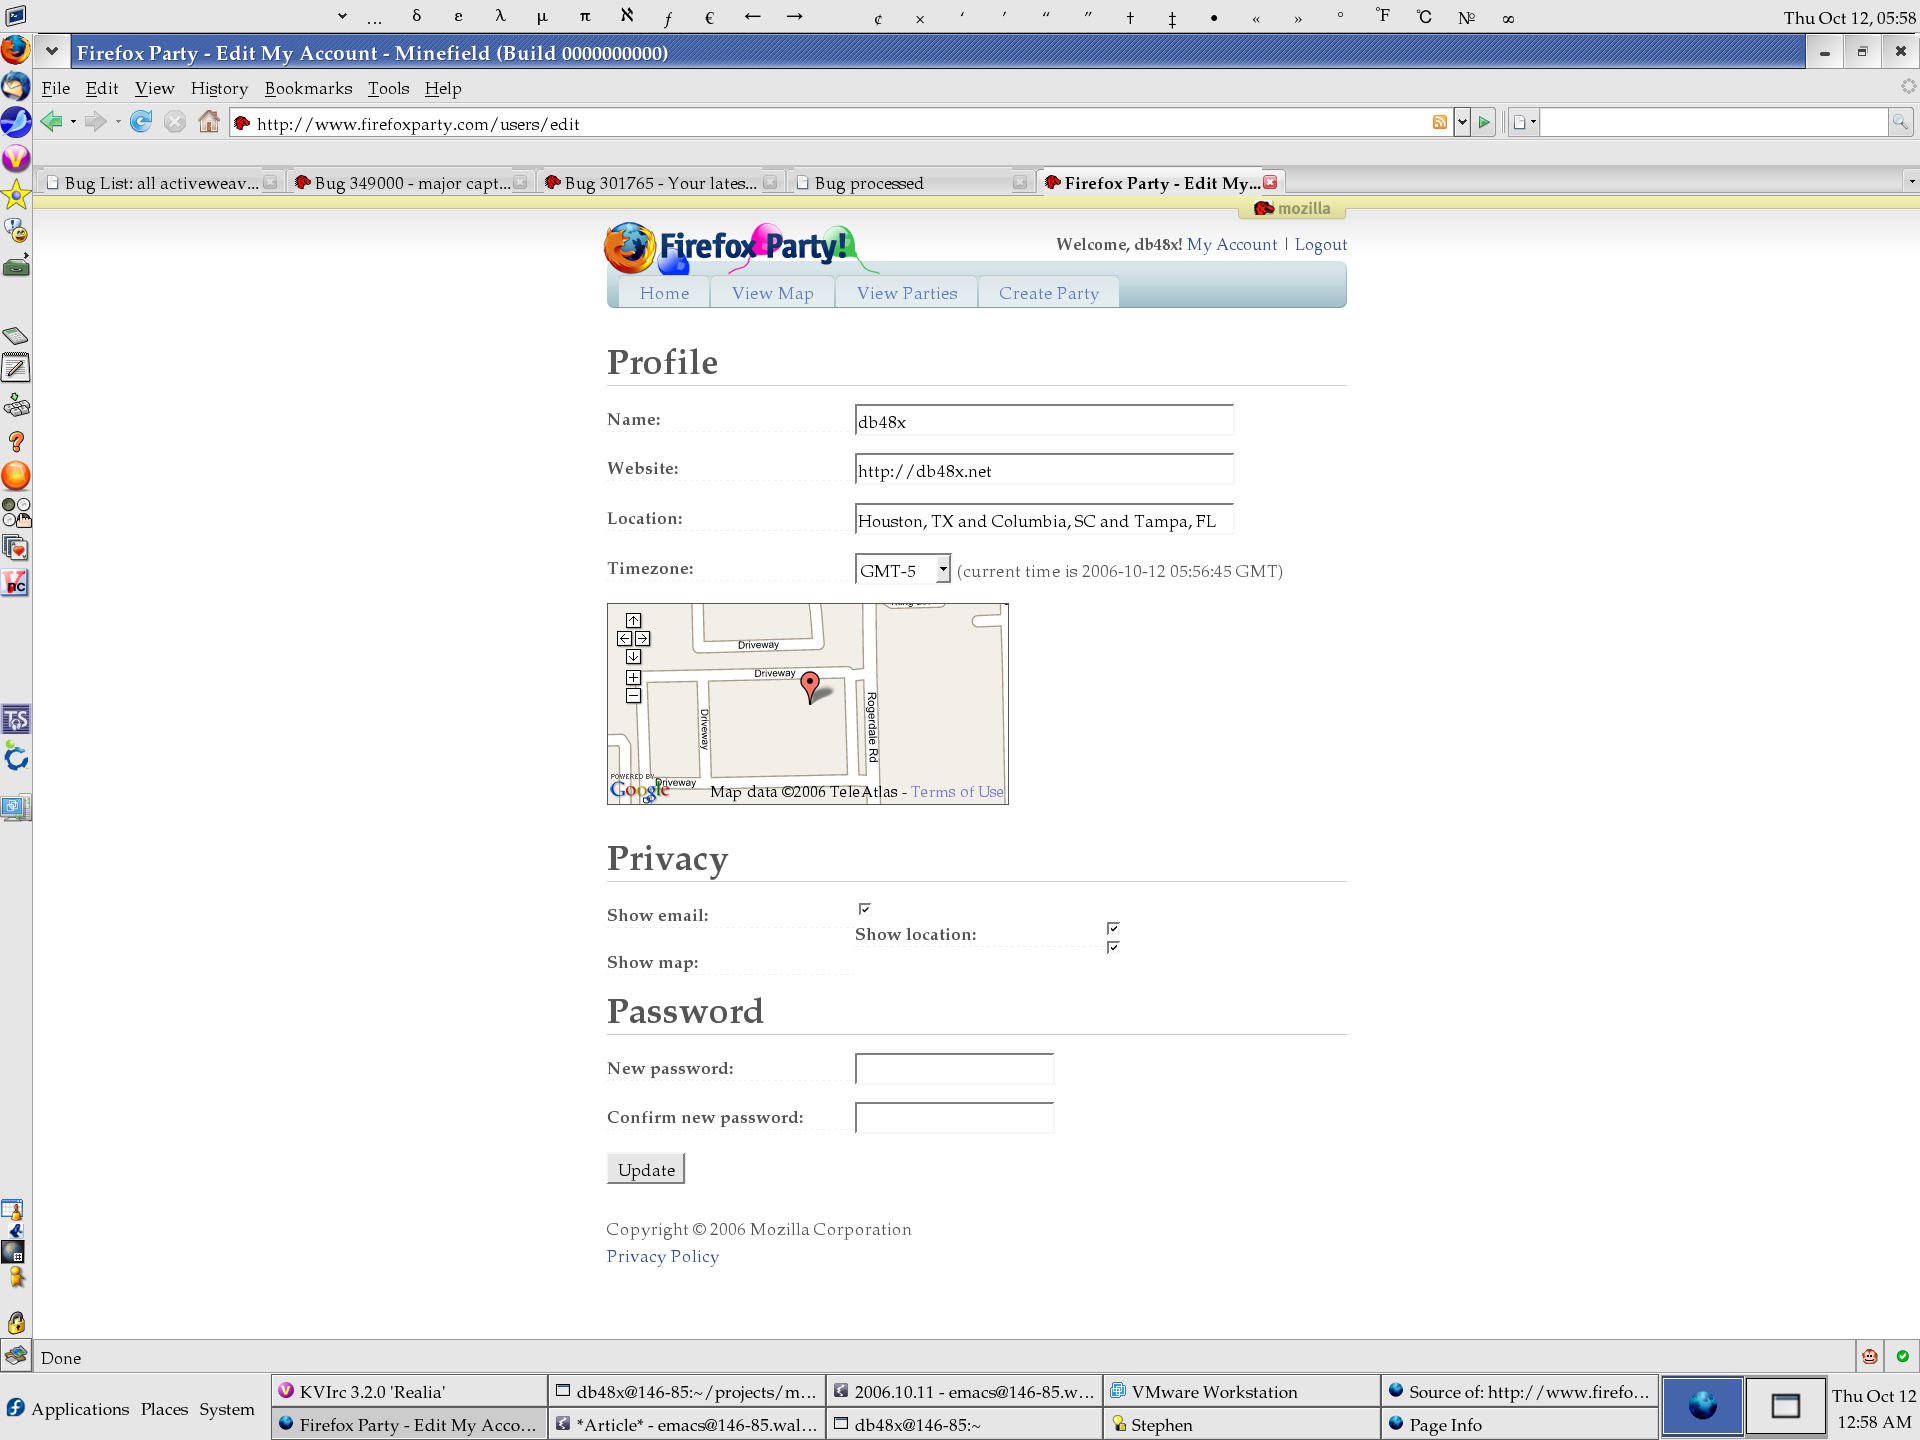Open the notepad text editor launcher
This screenshot has width=1920, height=1440.
pos(16,368)
